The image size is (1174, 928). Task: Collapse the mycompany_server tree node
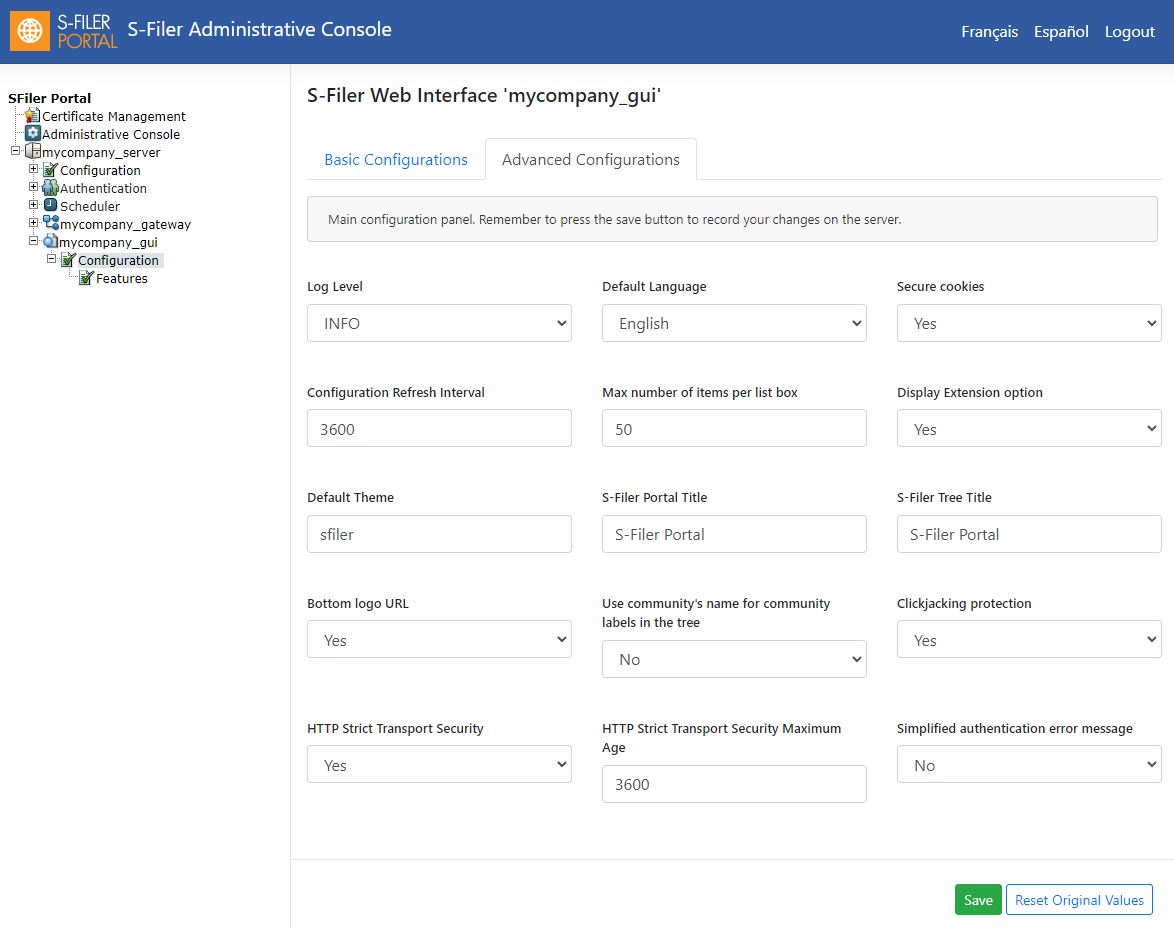[15, 151]
